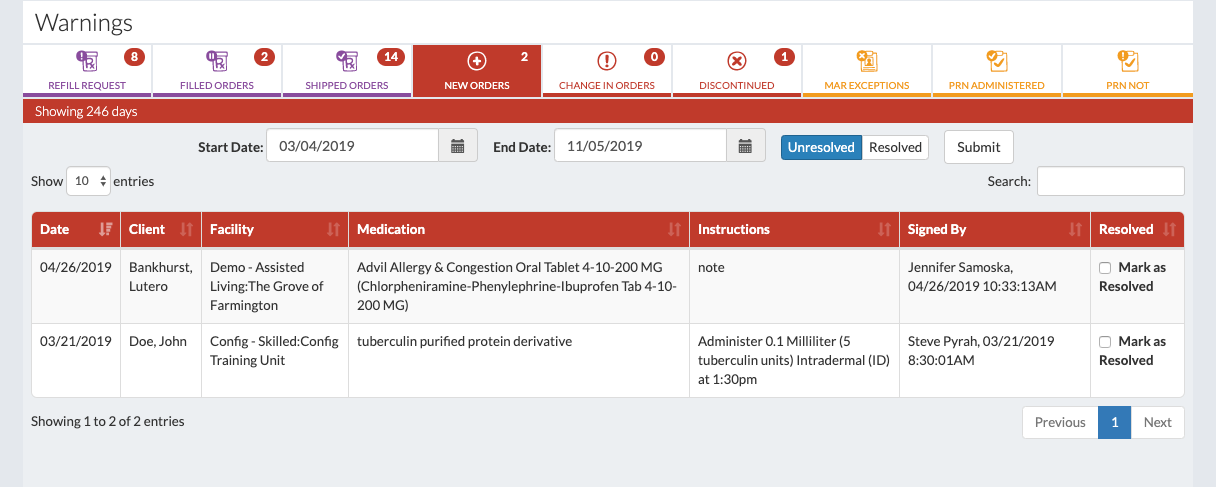Mark John Doe tuberculin order as resolved
Image resolution: width=1216 pixels, height=487 pixels.
coord(1105,342)
